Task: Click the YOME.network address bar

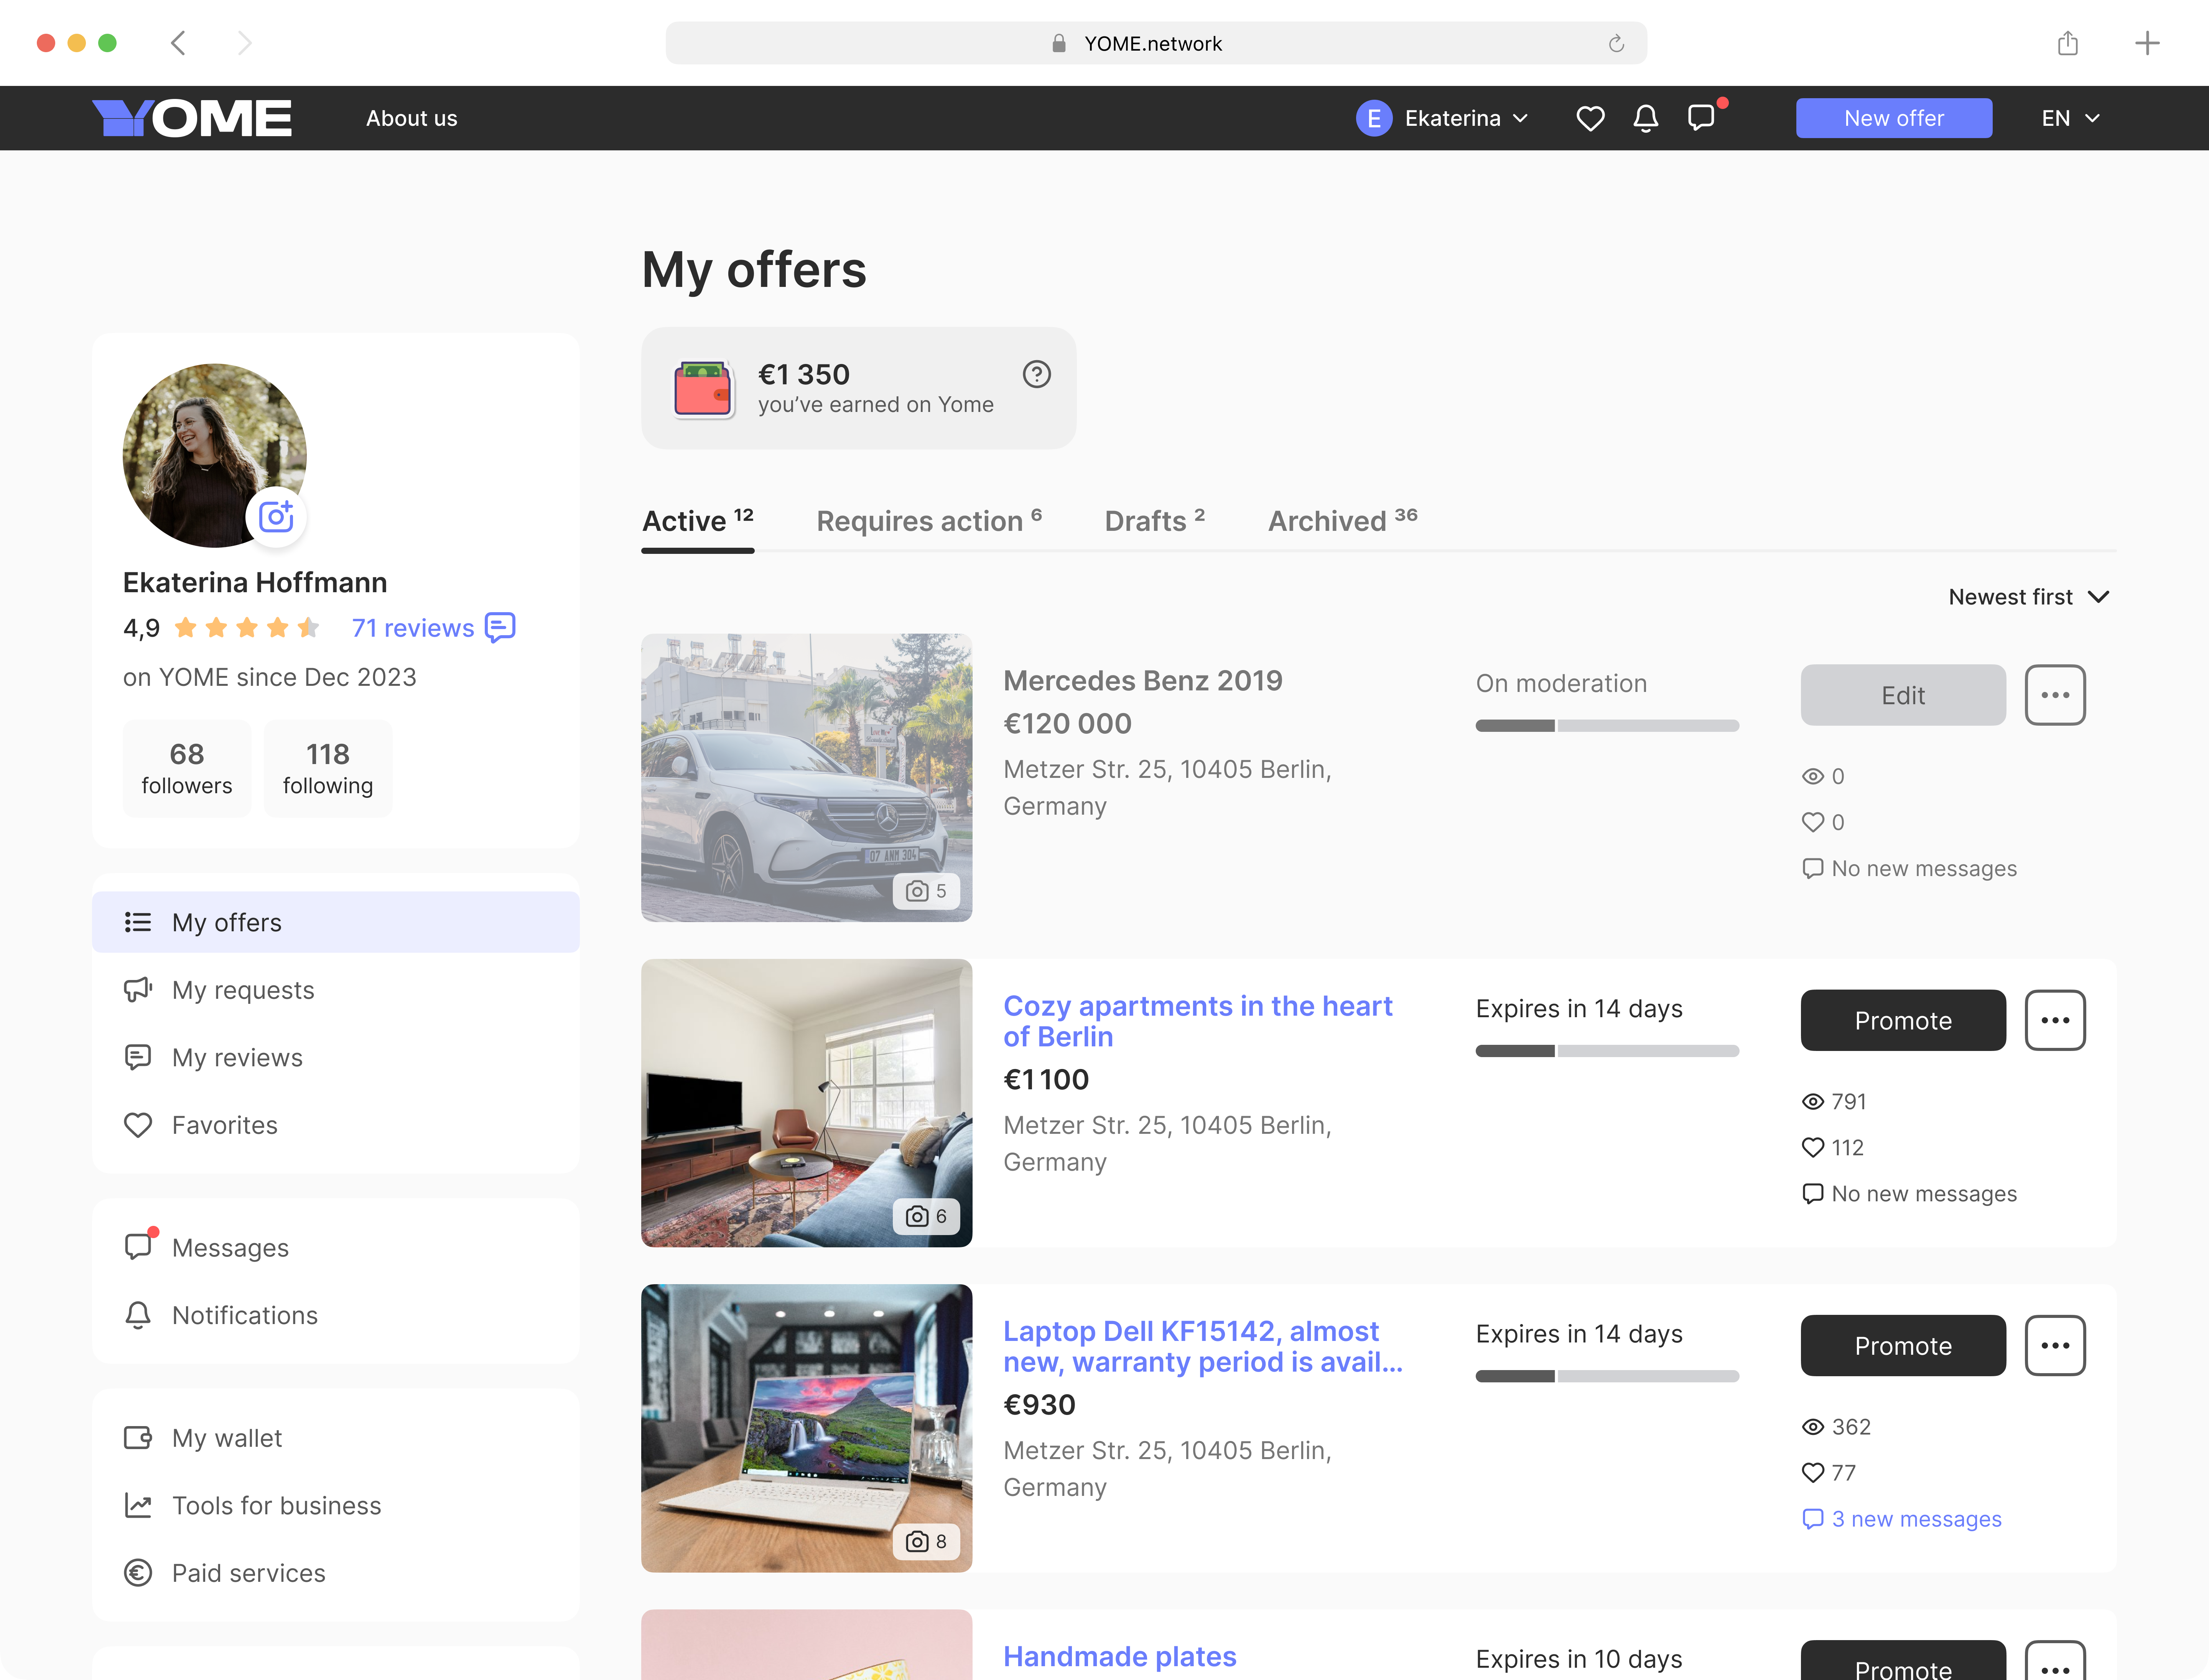Action: pos(1155,43)
